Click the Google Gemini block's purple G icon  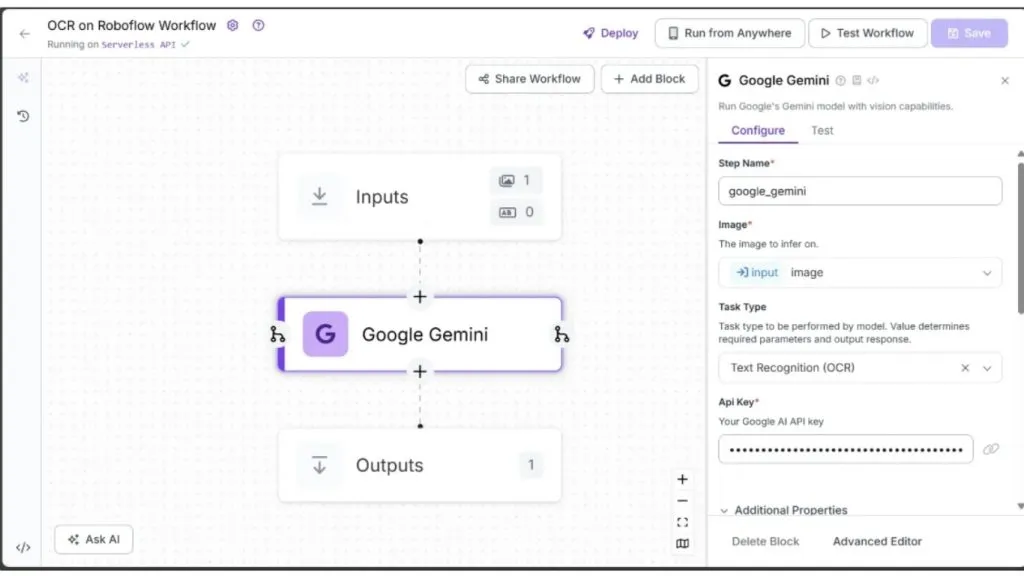(325, 334)
